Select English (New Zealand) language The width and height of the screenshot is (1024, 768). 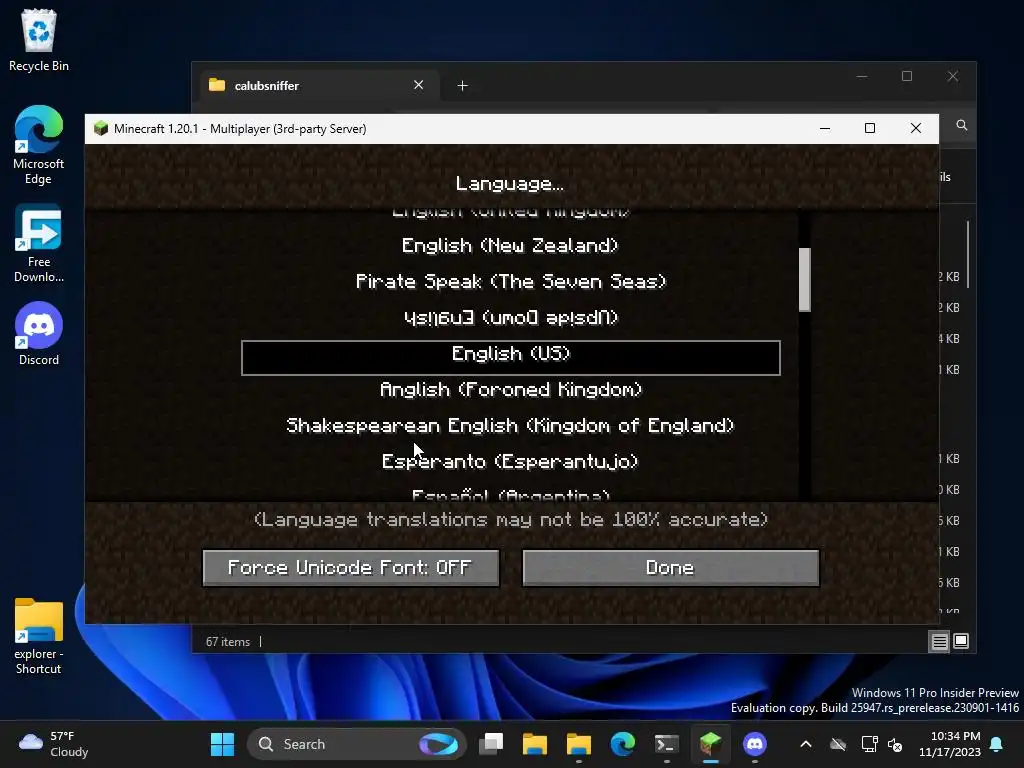[510, 246]
